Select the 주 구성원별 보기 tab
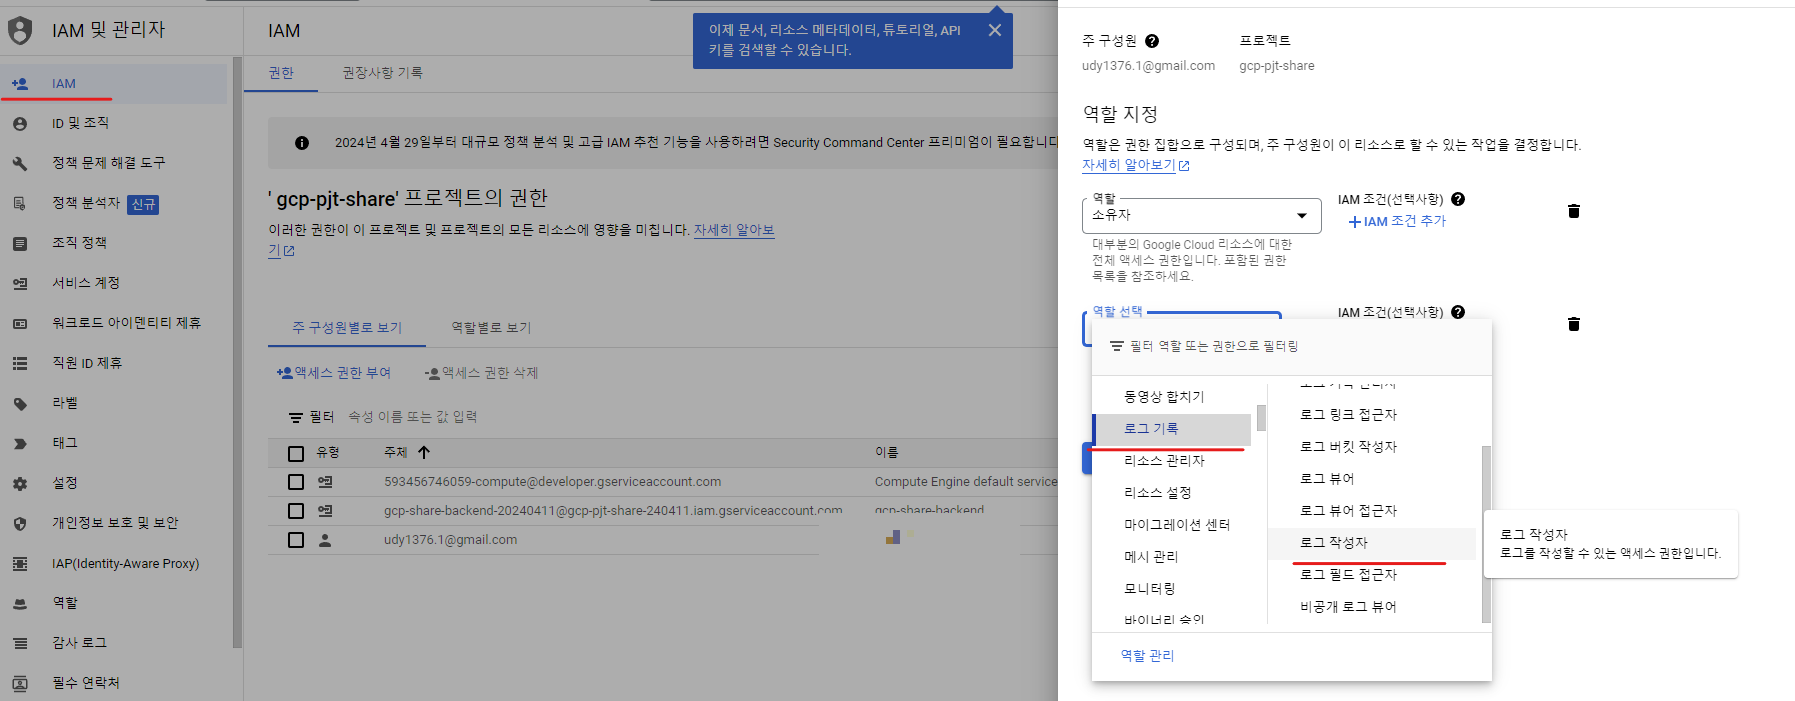 [347, 328]
